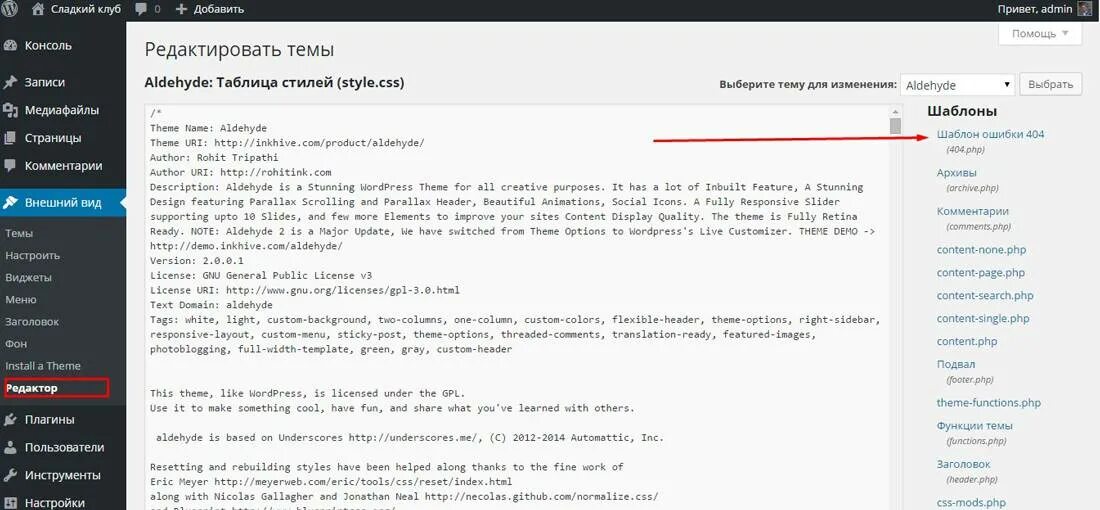Click the WordPress logo icon

[10, 9]
